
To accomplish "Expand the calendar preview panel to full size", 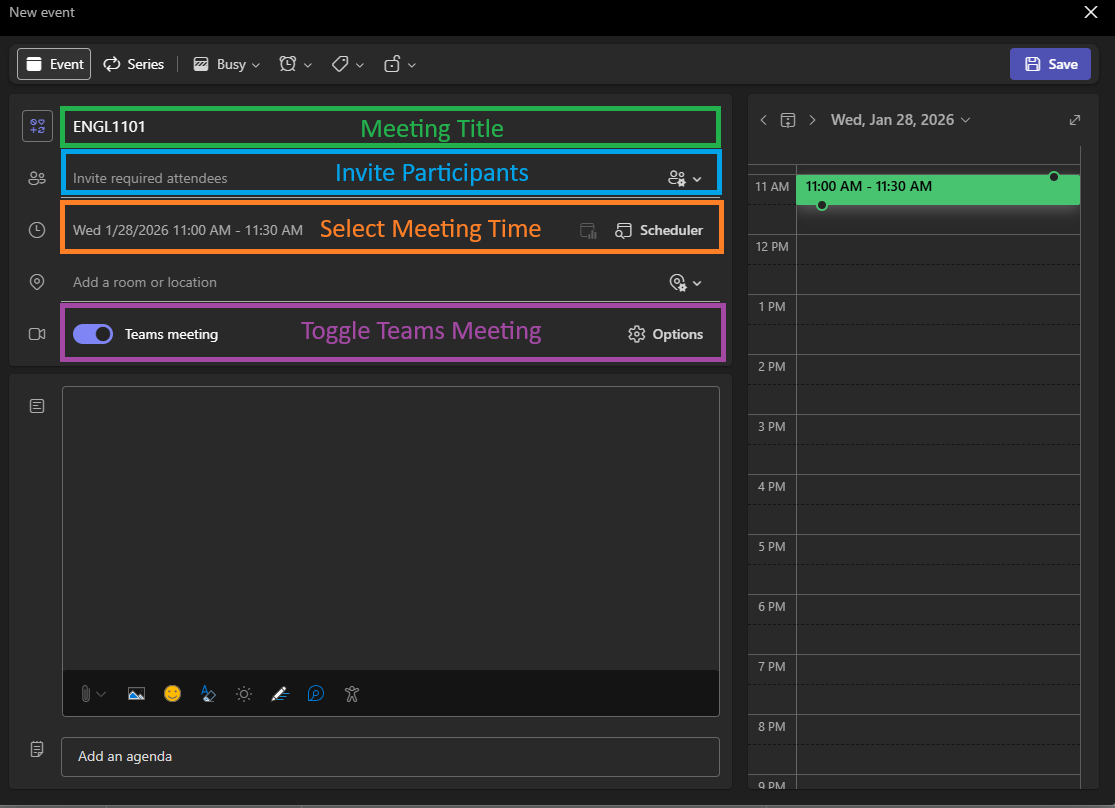I will click(1075, 120).
